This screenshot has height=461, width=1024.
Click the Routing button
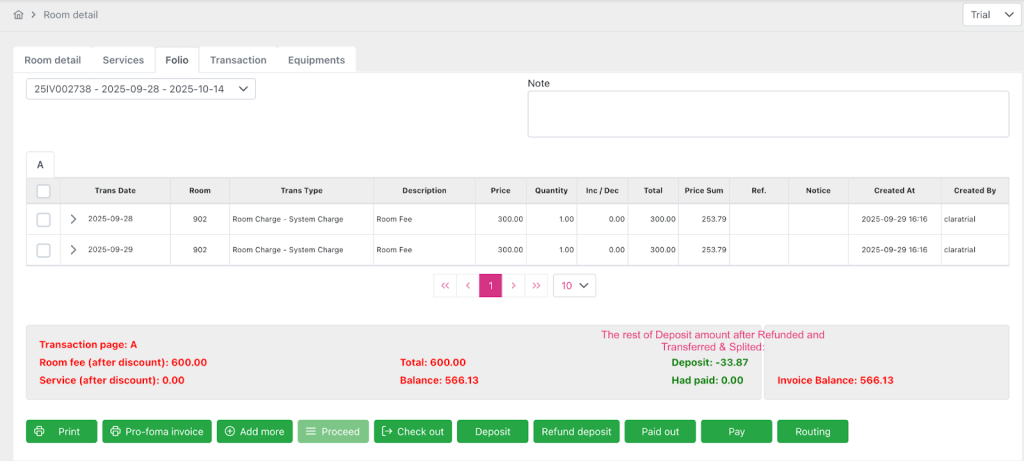pos(812,431)
